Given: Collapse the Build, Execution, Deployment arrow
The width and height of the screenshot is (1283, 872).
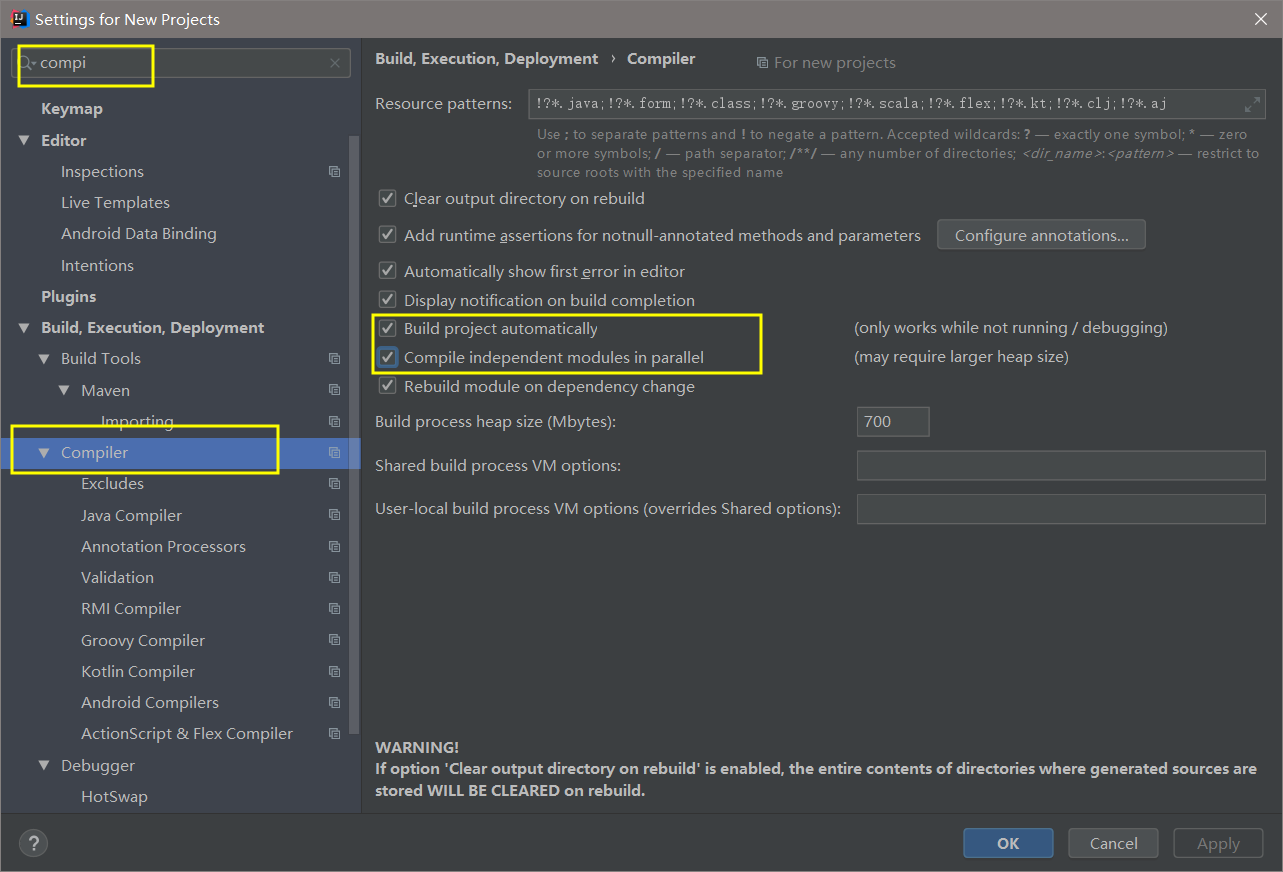Looking at the screenshot, I should pyautogui.click(x=24, y=328).
